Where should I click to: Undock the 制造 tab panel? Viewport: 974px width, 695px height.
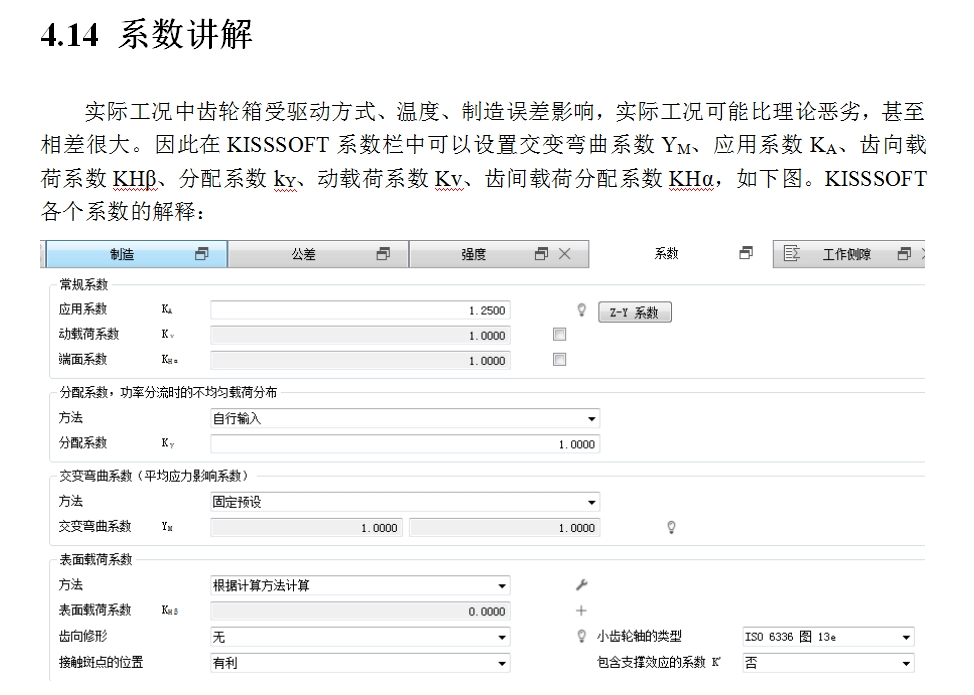click(x=201, y=253)
